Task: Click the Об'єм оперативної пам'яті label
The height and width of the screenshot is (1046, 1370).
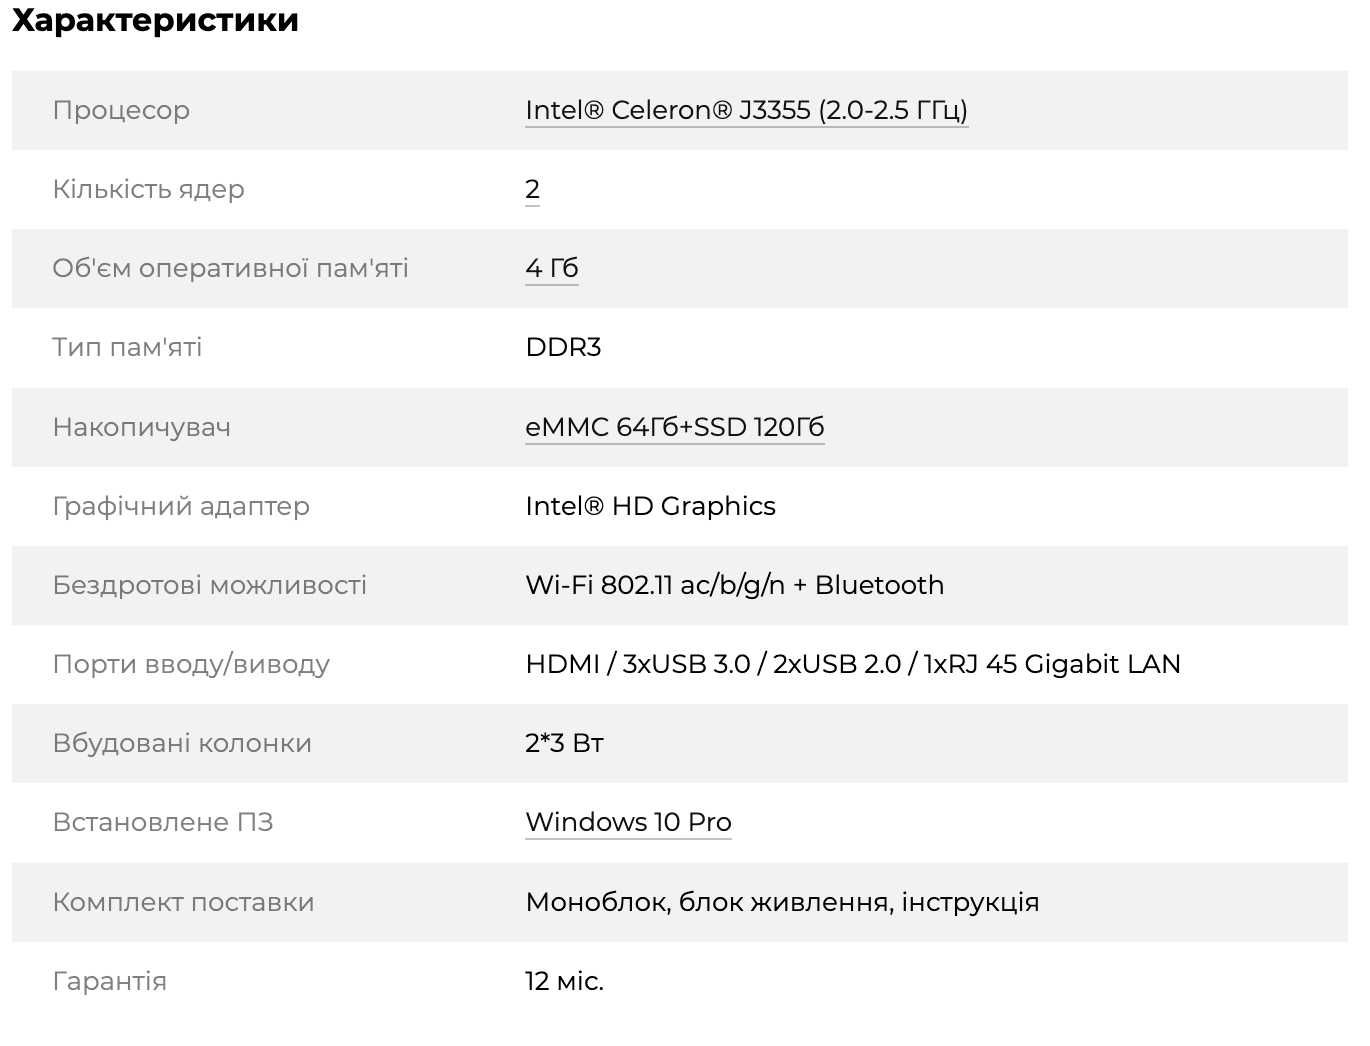Action: coord(230,268)
